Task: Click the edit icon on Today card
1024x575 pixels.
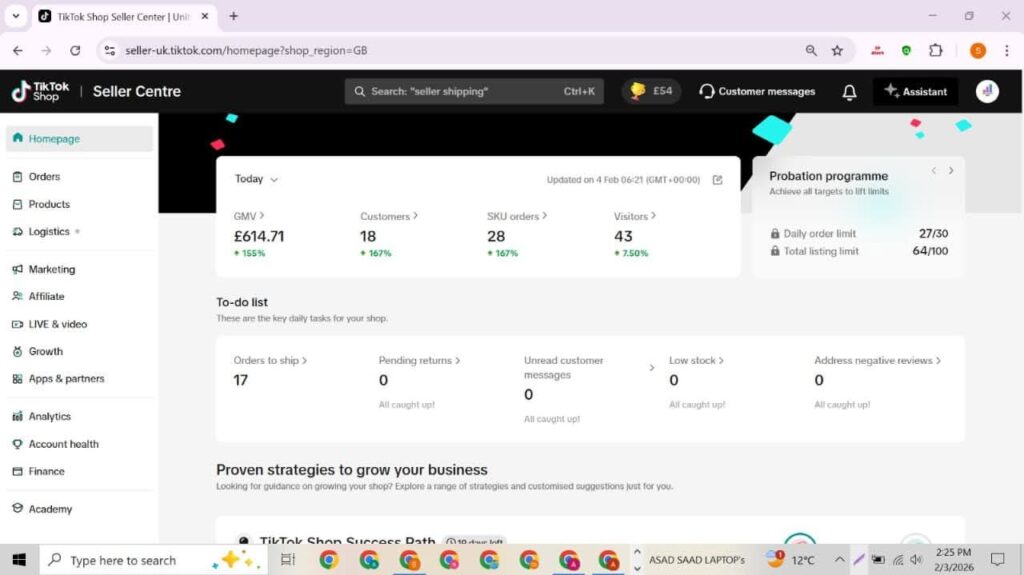Action: click(717, 180)
